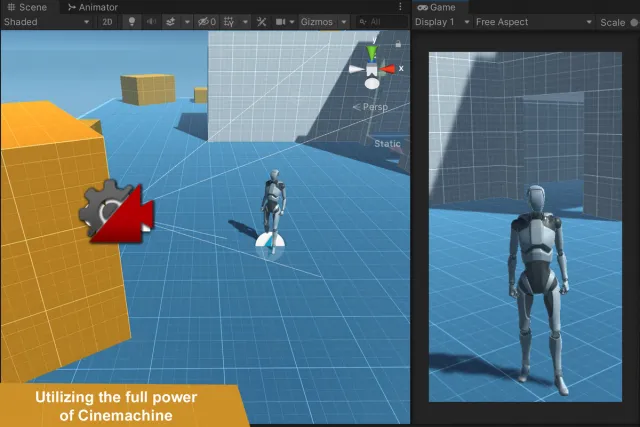Click the gizmo center cube
640x427 pixels.
point(371,70)
